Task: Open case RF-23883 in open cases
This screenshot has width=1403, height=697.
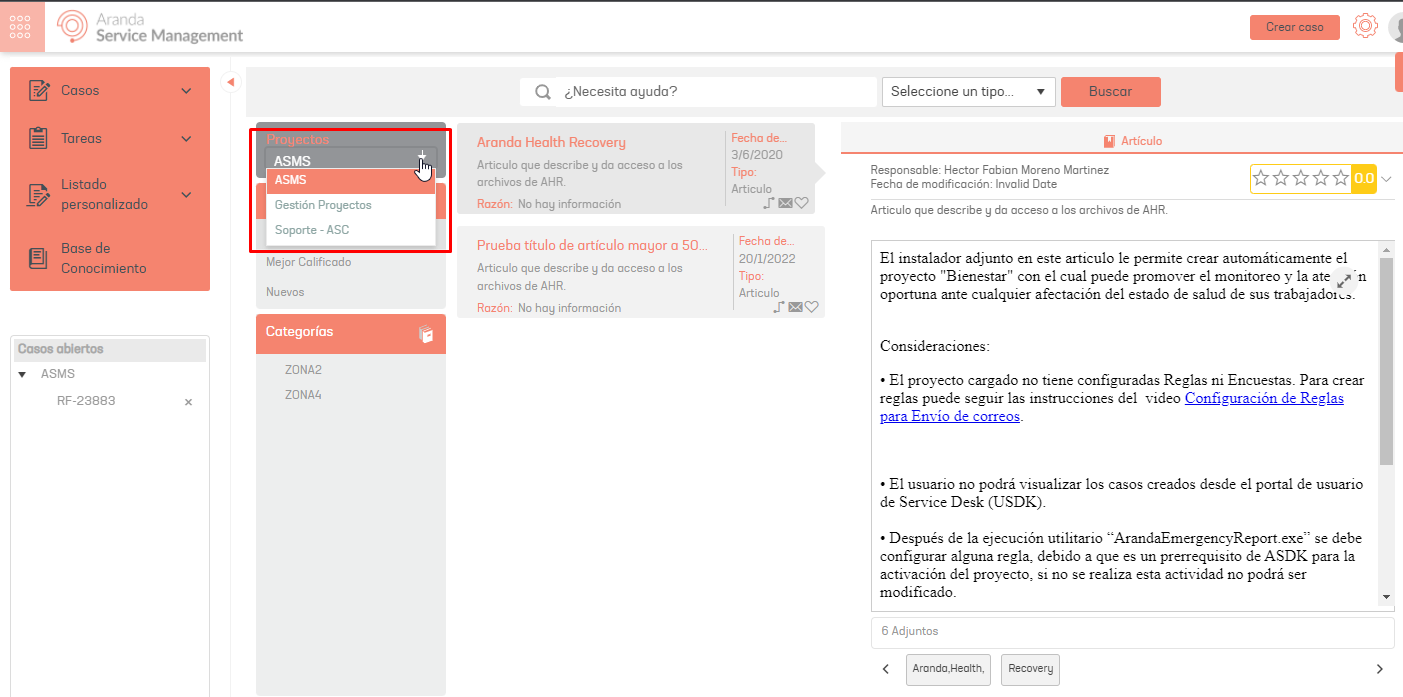Action: click(86, 401)
